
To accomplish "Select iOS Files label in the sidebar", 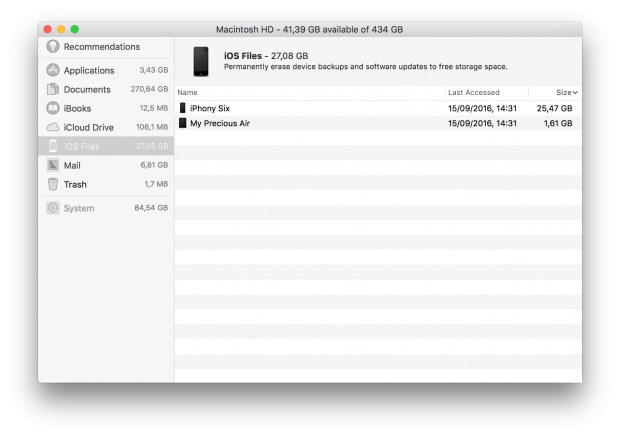I will pos(81,146).
